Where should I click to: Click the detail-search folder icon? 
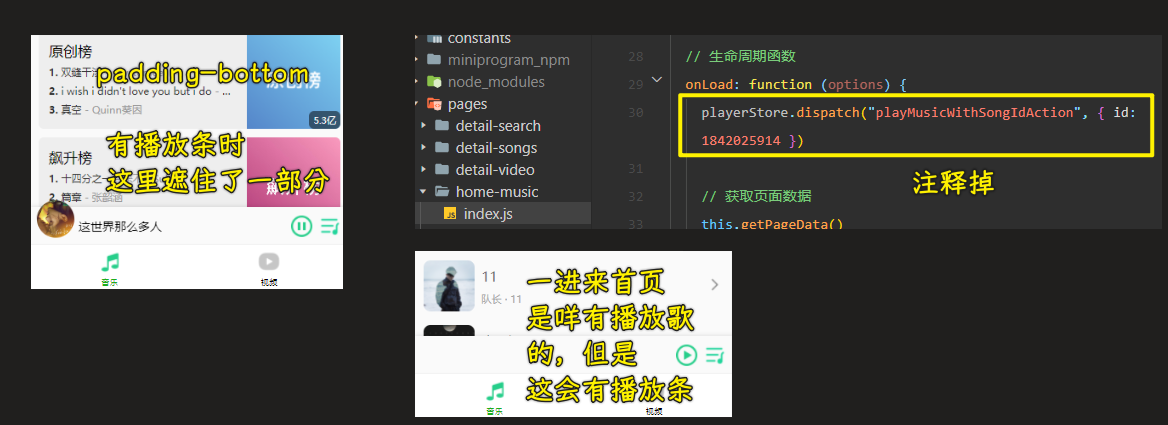click(x=441, y=126)
